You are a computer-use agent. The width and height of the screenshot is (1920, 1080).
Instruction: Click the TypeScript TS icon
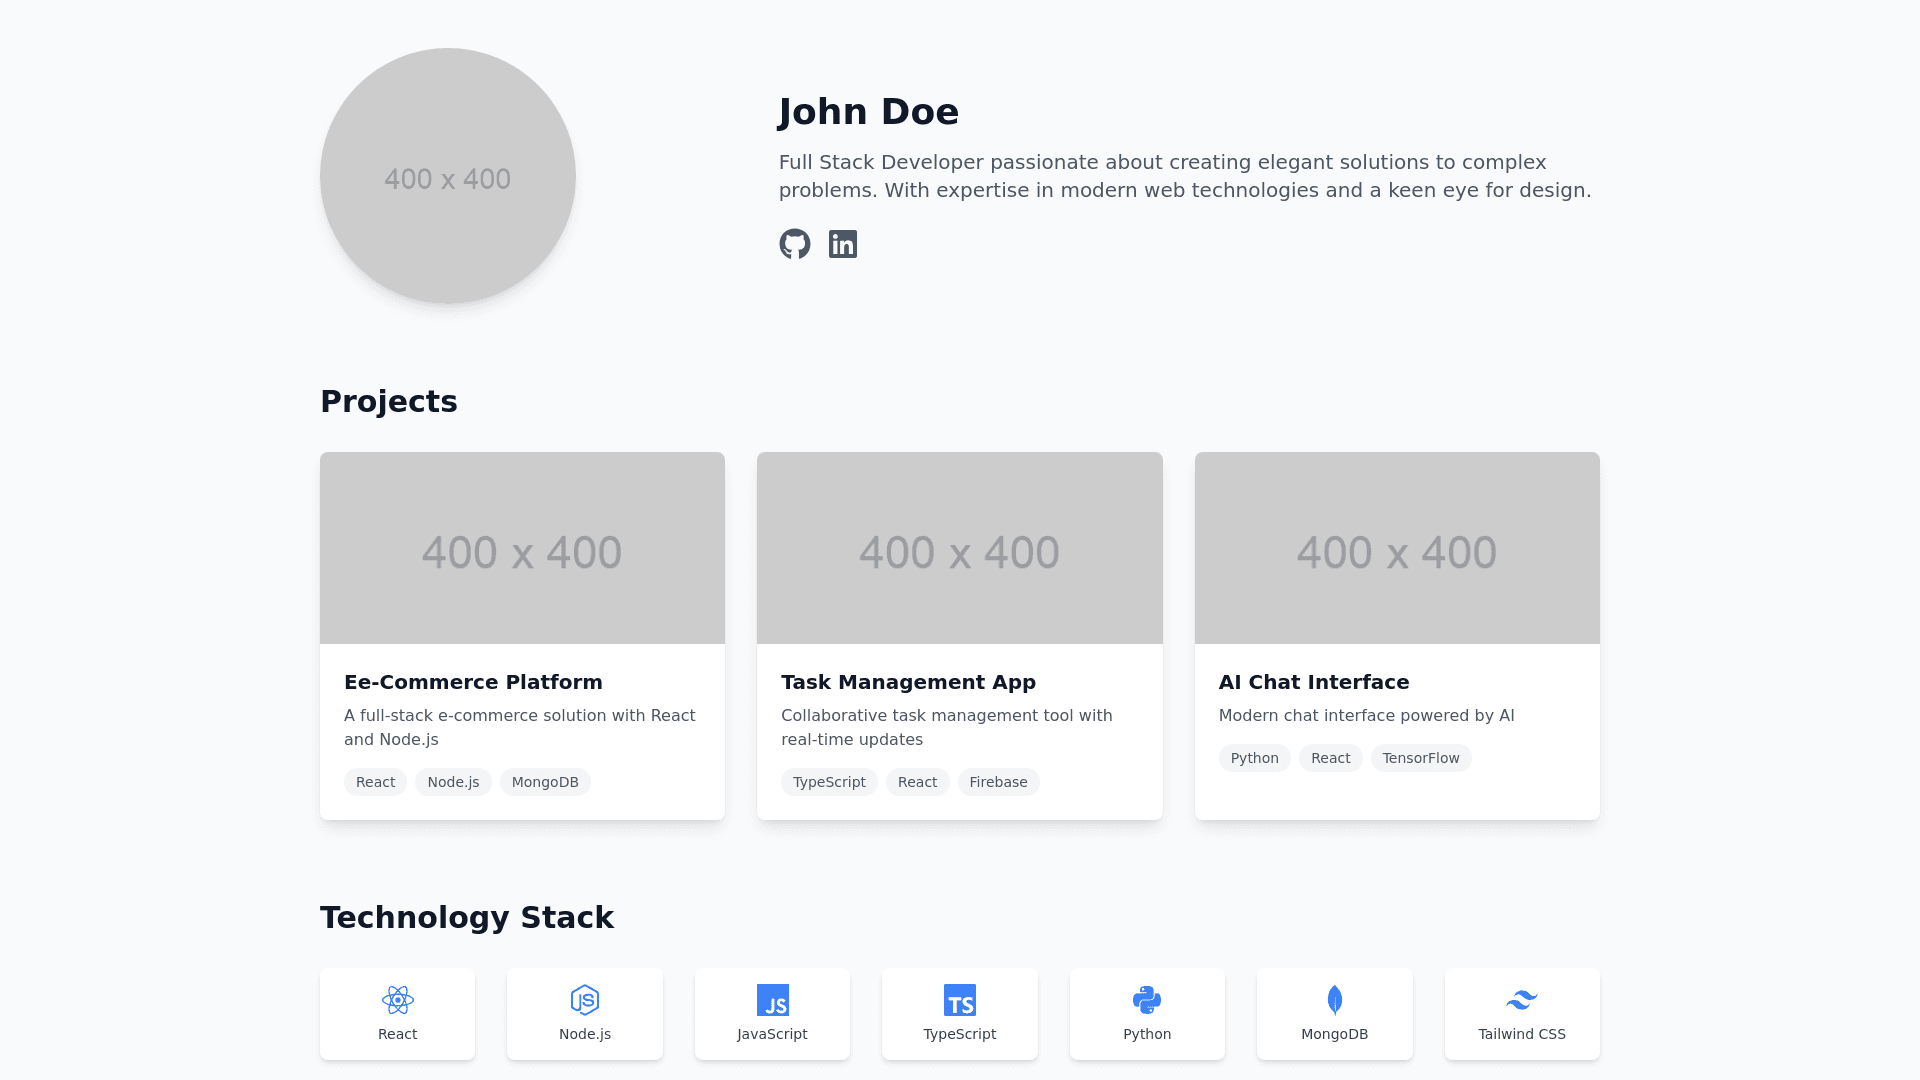960,1000
